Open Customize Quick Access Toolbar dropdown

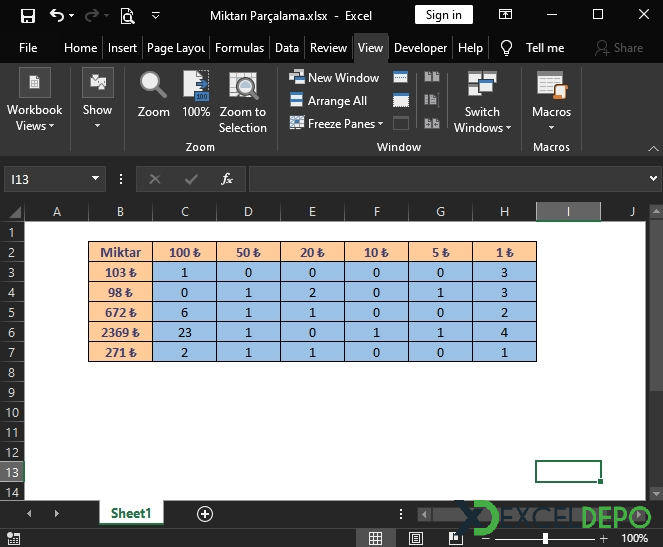click(x=156, y=16)
